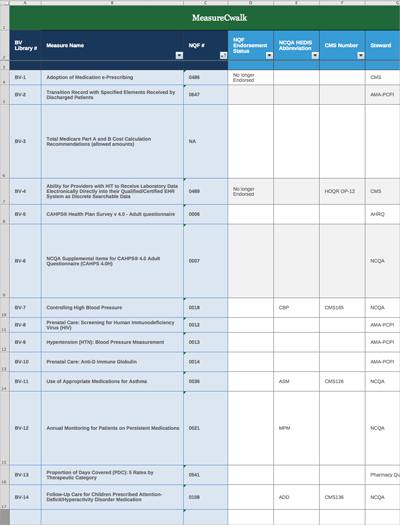Screen dimensions: 400x525
Task: Open the CMS Number filter dropdown
Action: click(361, 56)
